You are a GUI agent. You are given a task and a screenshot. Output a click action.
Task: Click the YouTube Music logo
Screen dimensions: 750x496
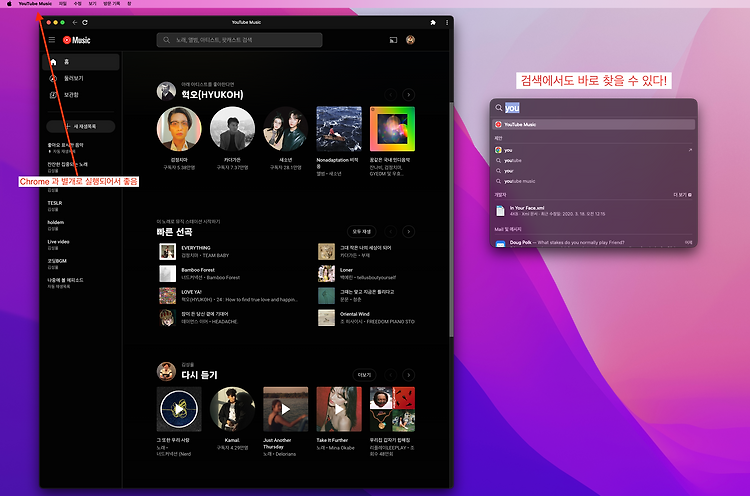pyautogui.click(x=77, y=40)
